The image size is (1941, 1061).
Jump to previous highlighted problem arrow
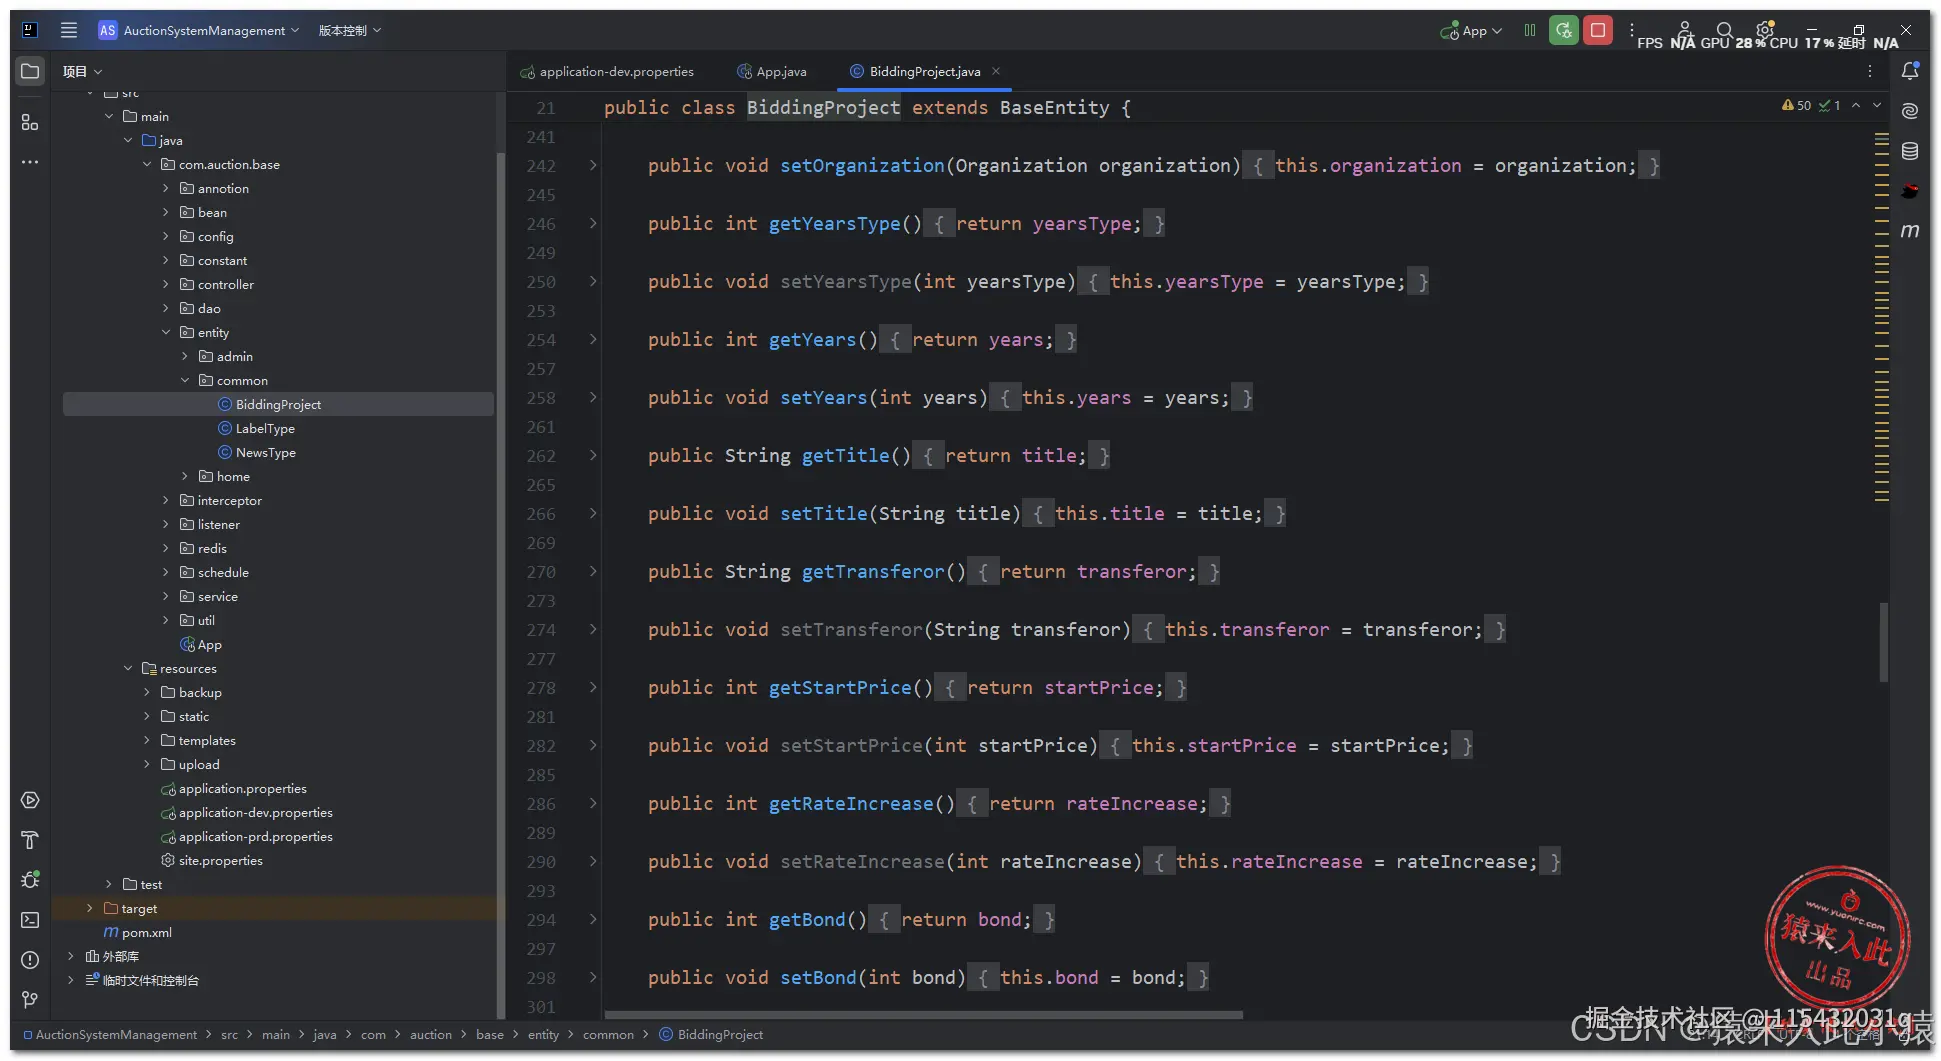coord(1856,105)
